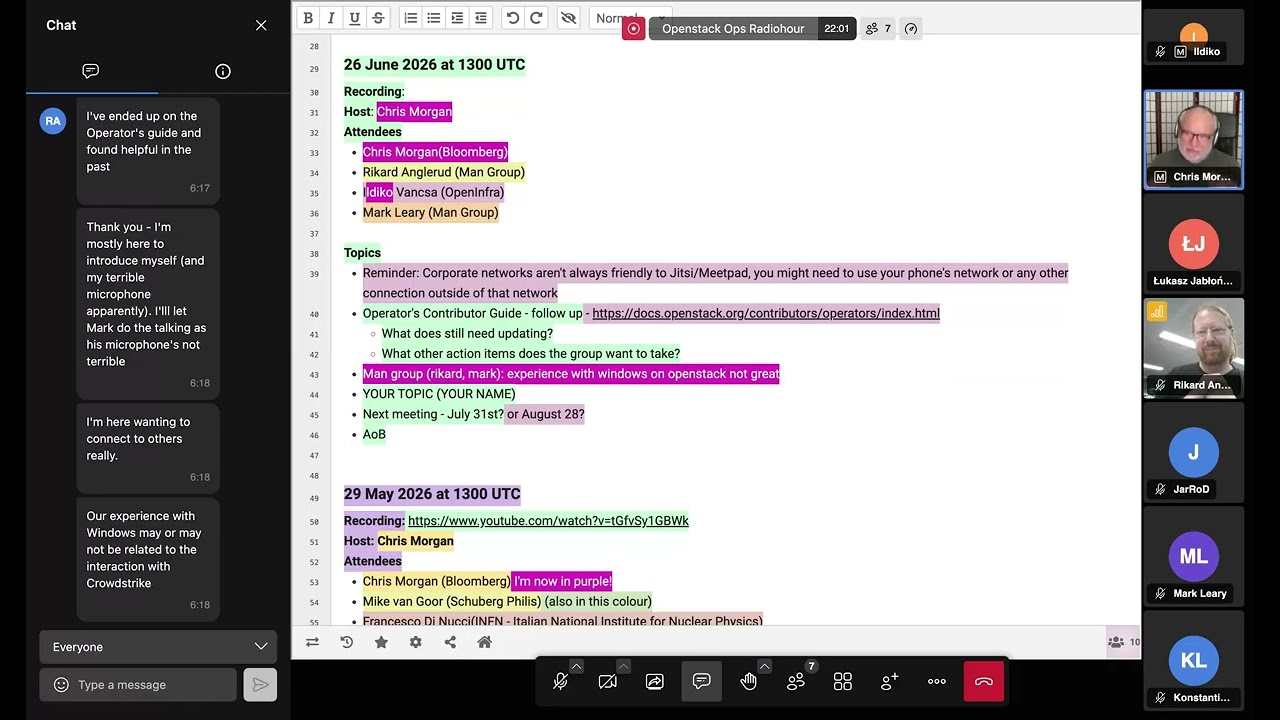Viewport: 1280px width, 720px height.
Task: Click the 'AoB' topic line
Action: pyautogui.click(x=374, y=434)
